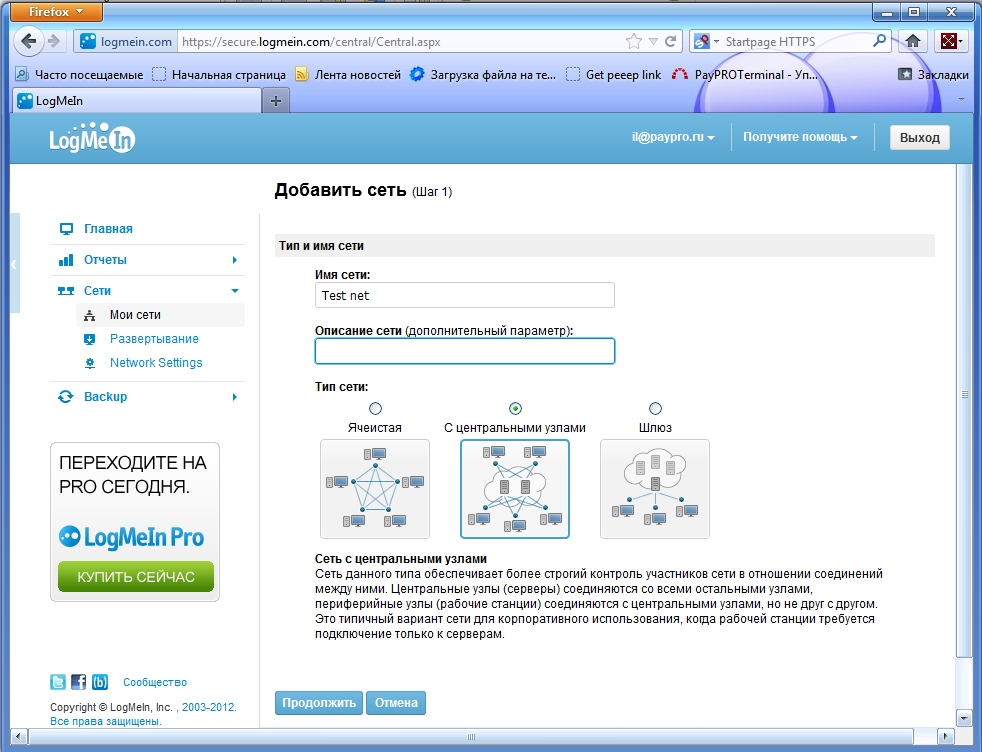Click the LogMeIn logo in the header

tap(92, 140)
